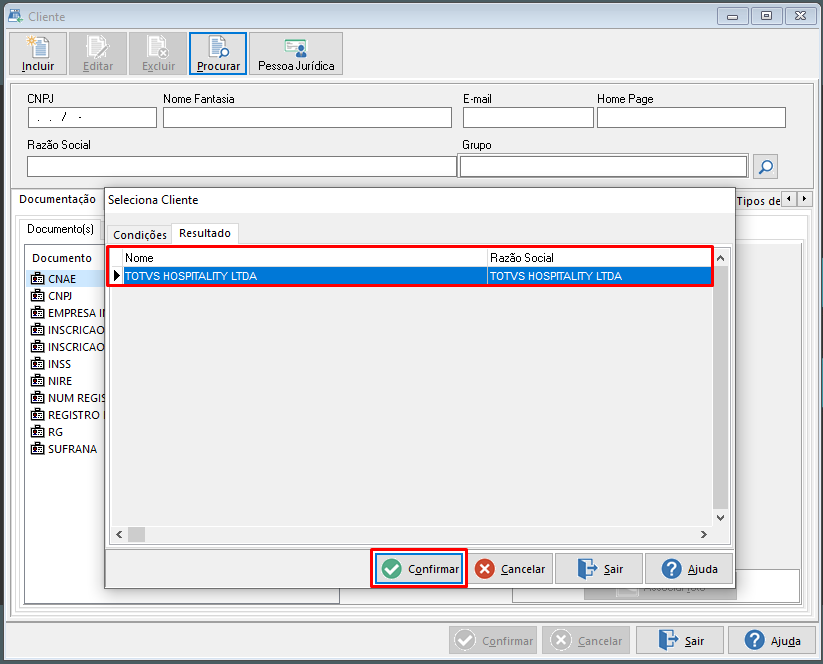The width and height of the screenshot is (823, 664).
Task: Click TOTVS HOSPITALITY LTDA Razão Social cell
Action: [599, 276]
